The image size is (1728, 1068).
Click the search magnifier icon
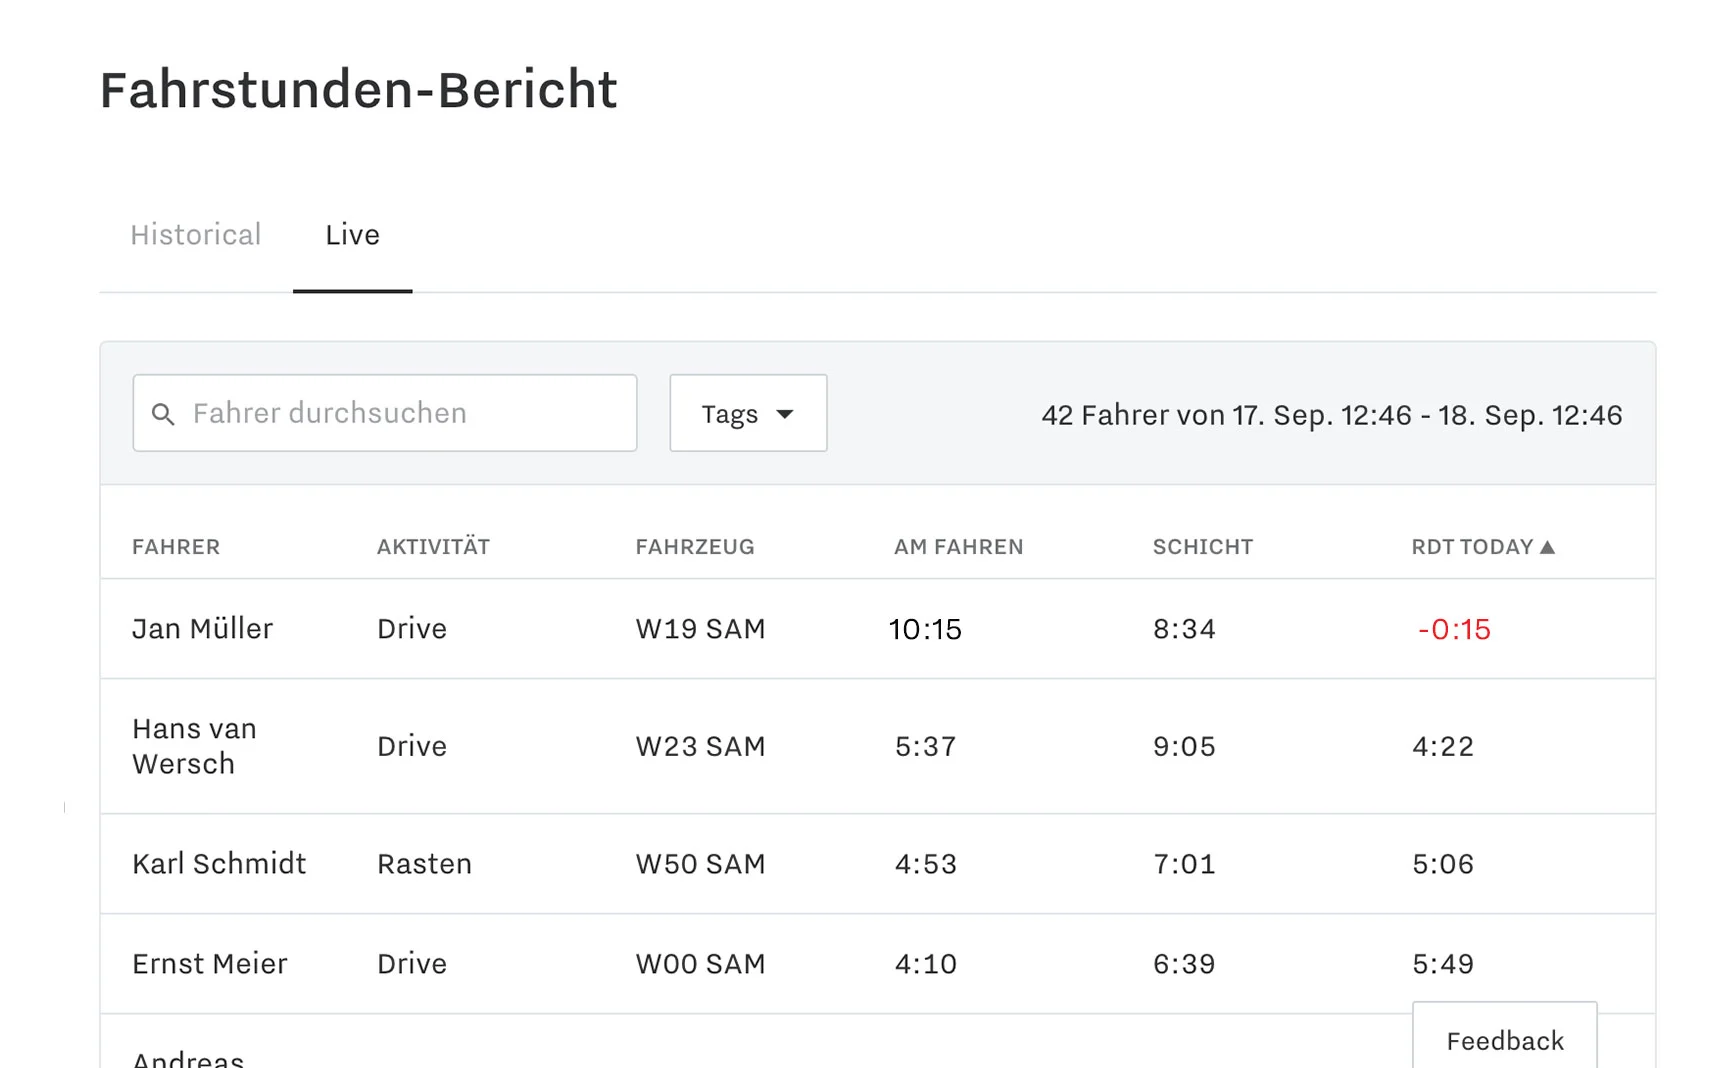[x=163, y=414]
